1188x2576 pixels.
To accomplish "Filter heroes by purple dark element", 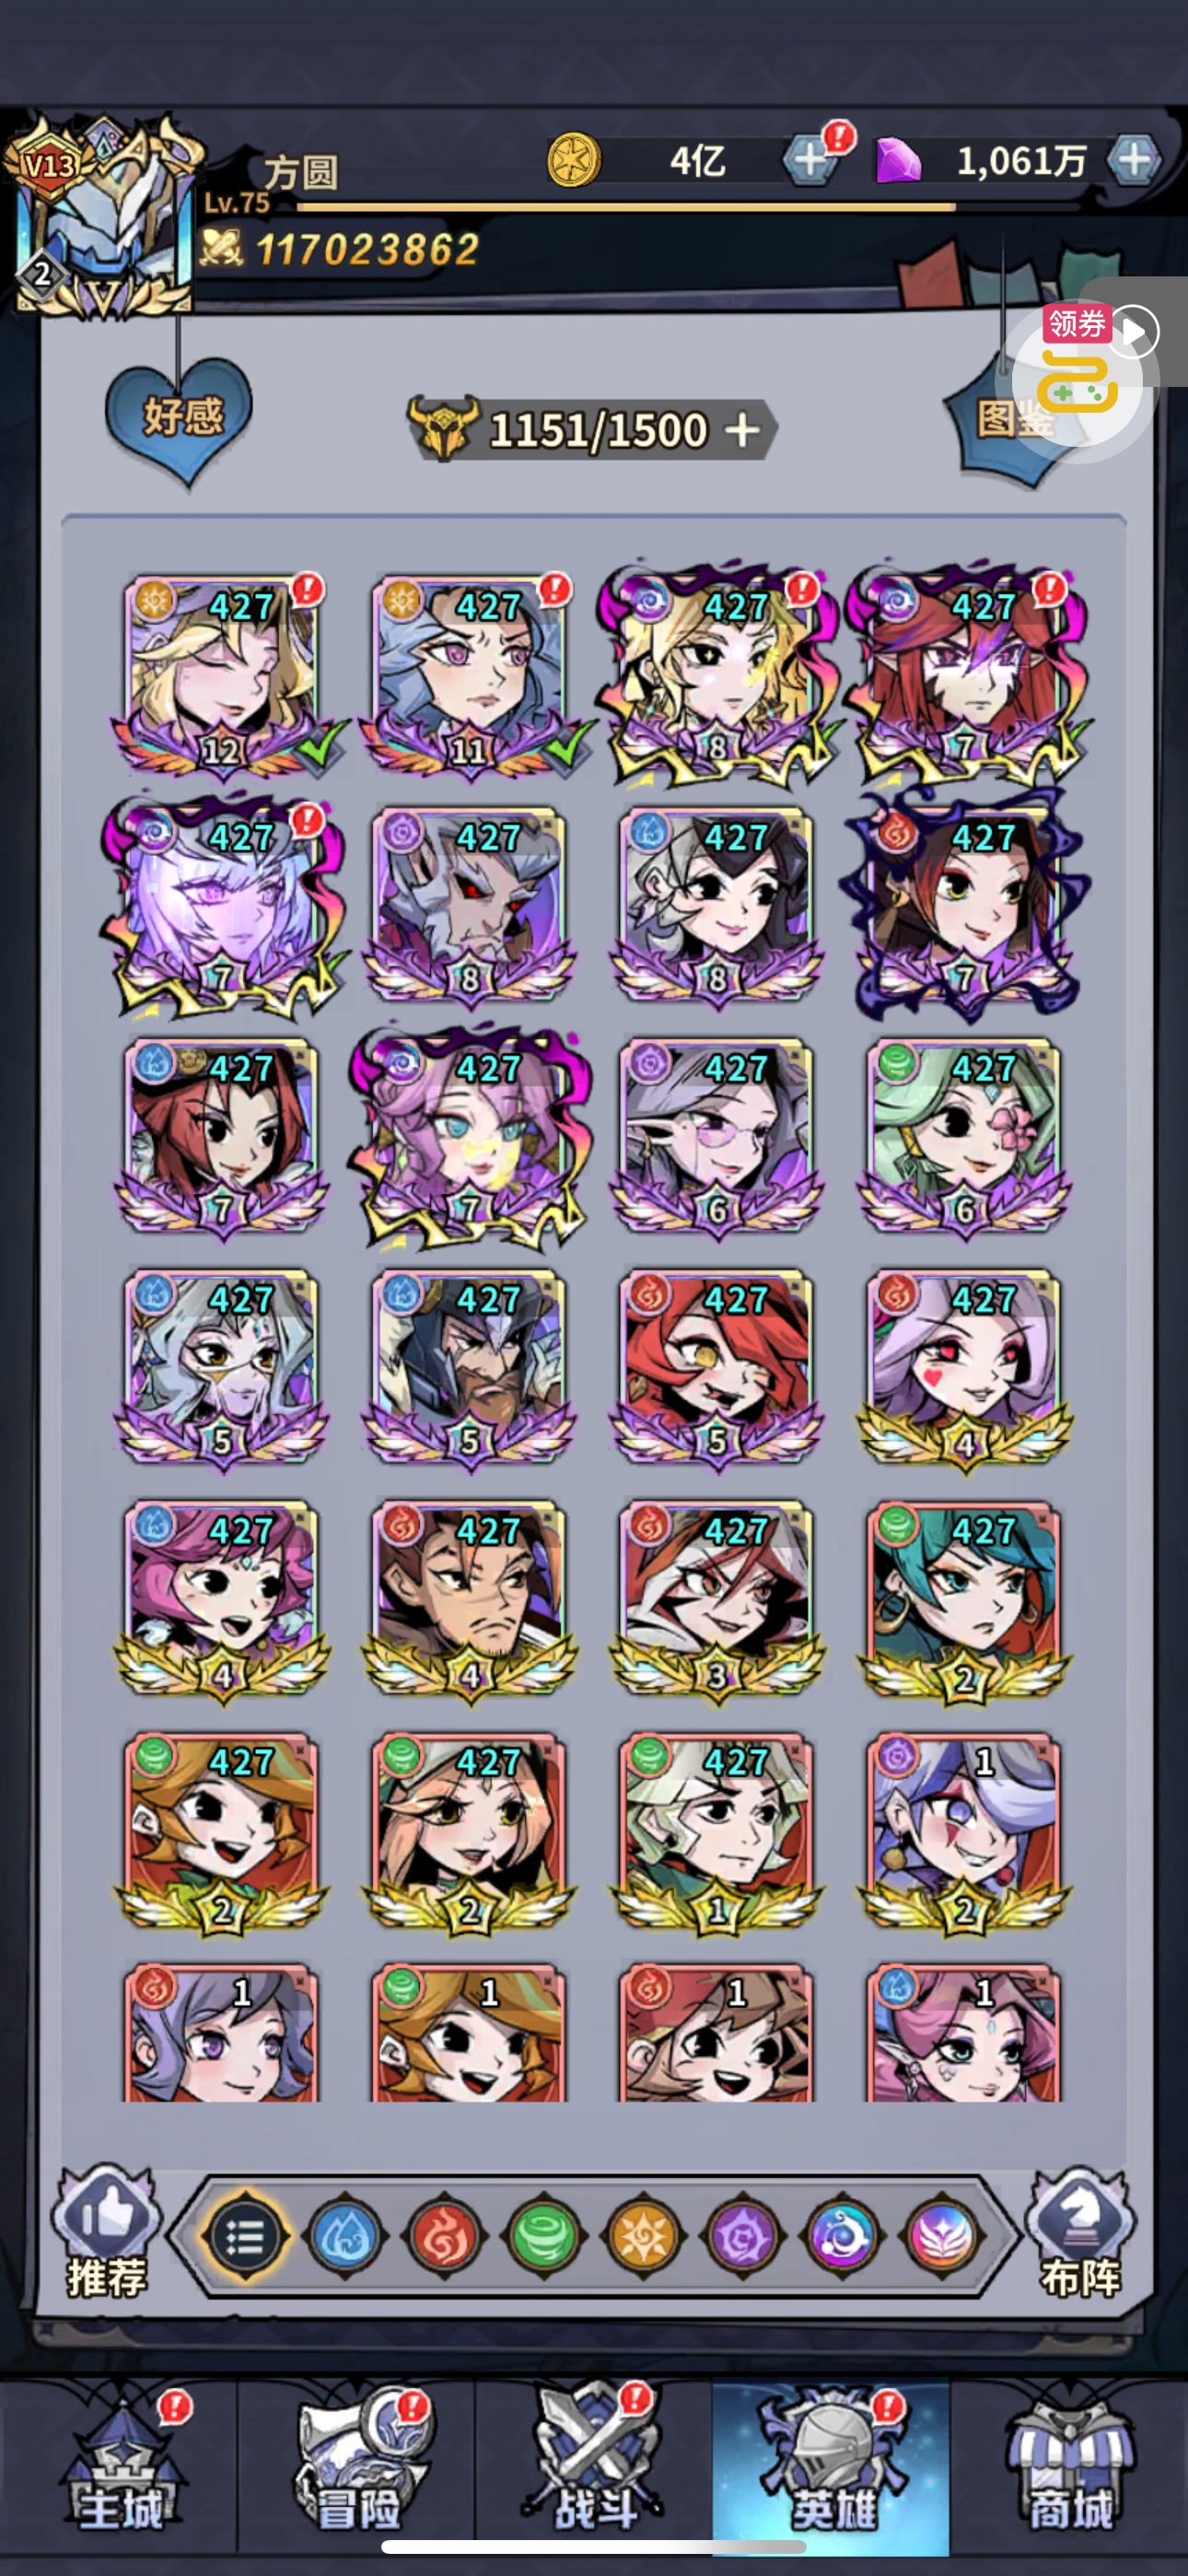I will click(x=743, y=2236).
